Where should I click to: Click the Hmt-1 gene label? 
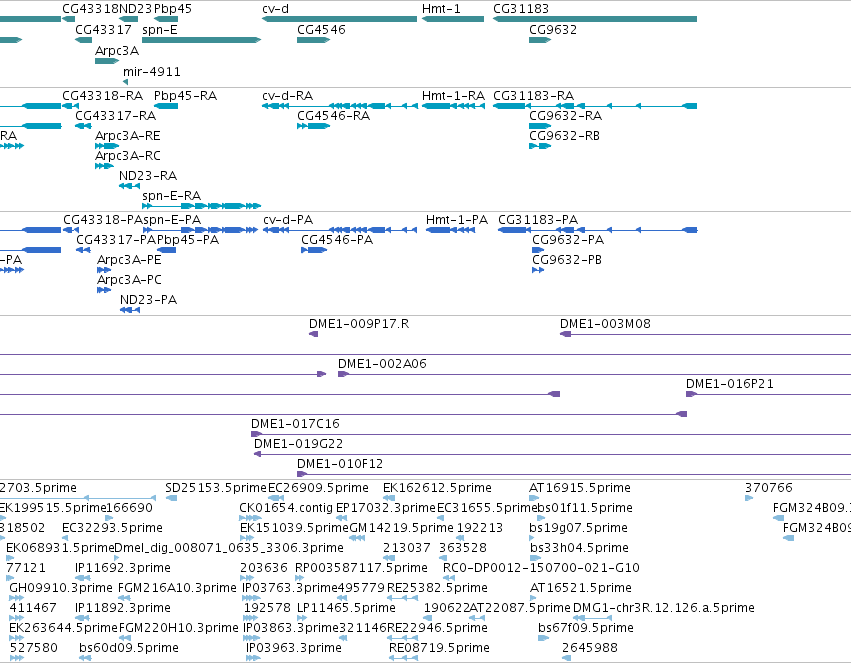coord(441,9)
